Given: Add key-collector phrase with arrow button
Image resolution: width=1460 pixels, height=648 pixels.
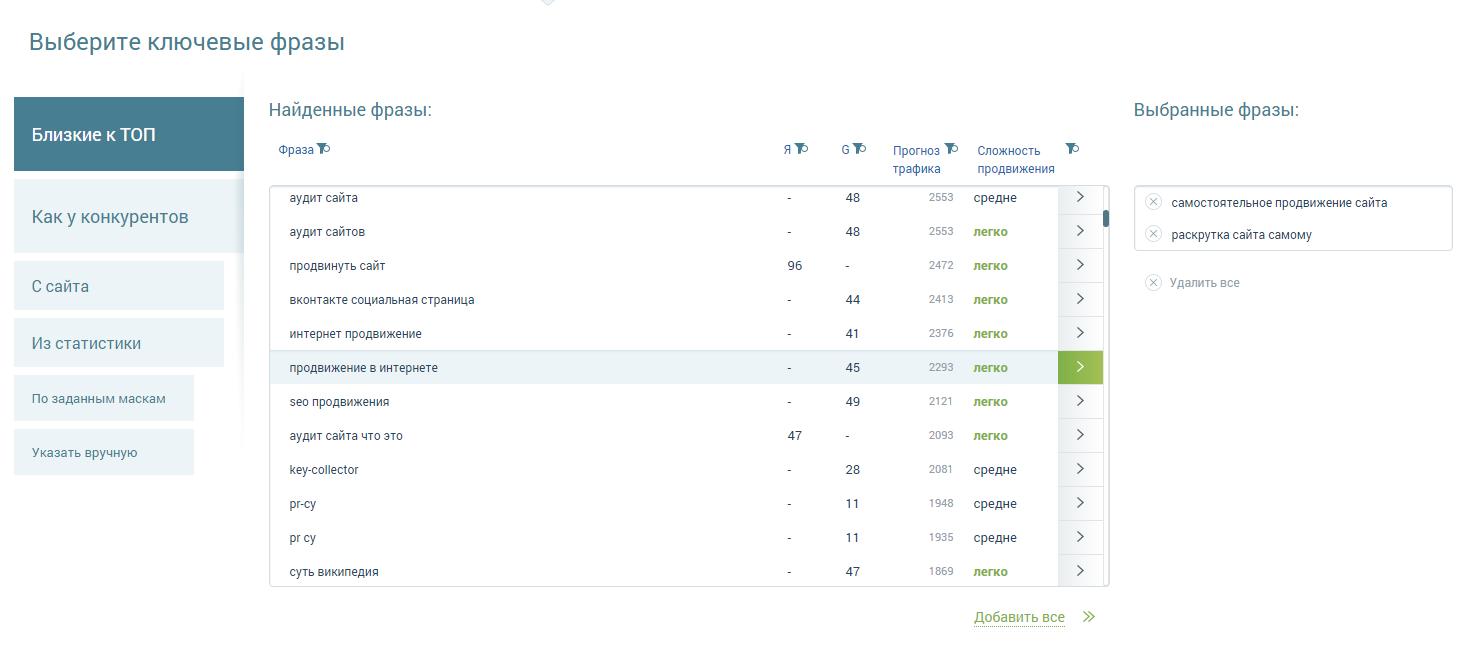Looking at the screenshot, I should click(x=1080, y=469).
